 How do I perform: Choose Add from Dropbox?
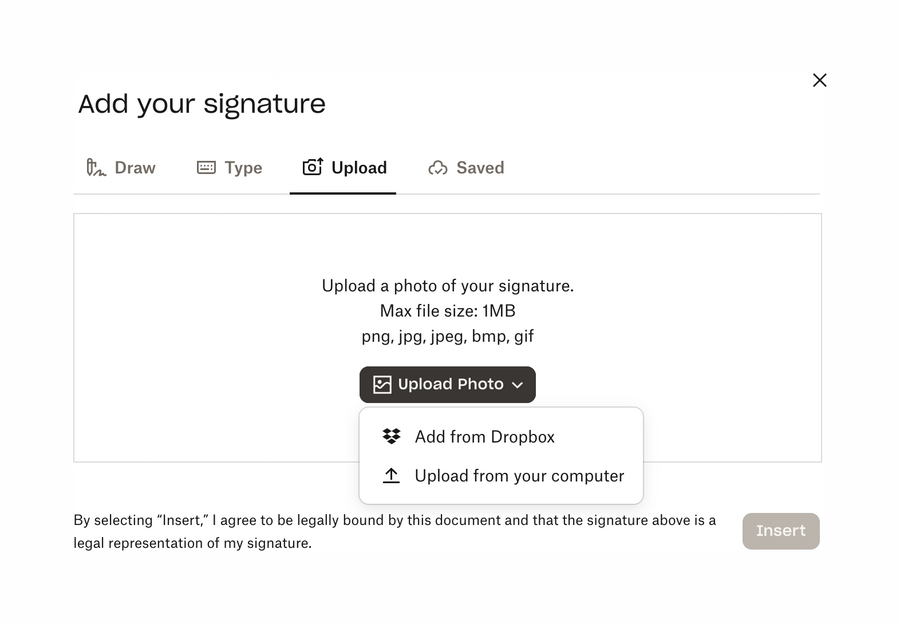click(x=486, y=436)
